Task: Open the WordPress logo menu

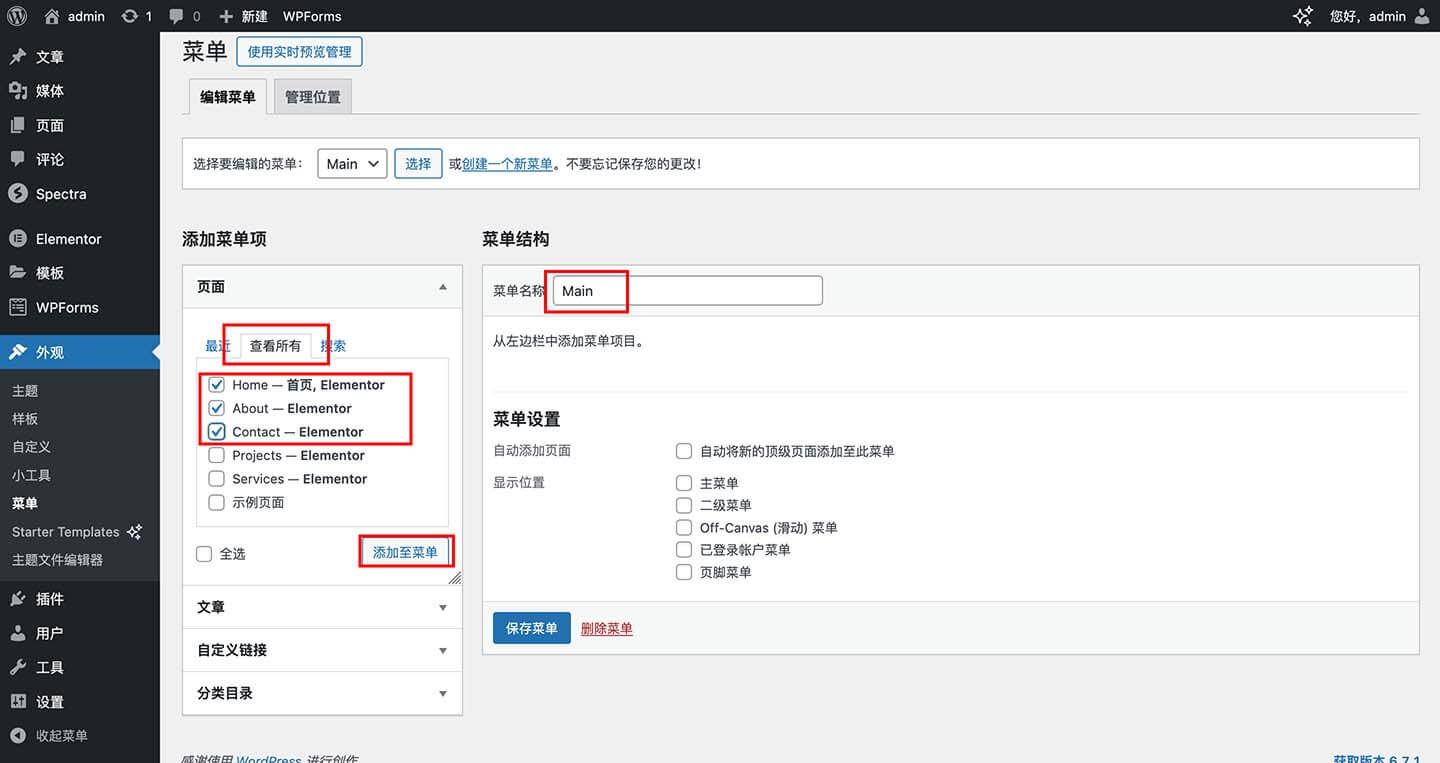Action: tap(17, 16)
